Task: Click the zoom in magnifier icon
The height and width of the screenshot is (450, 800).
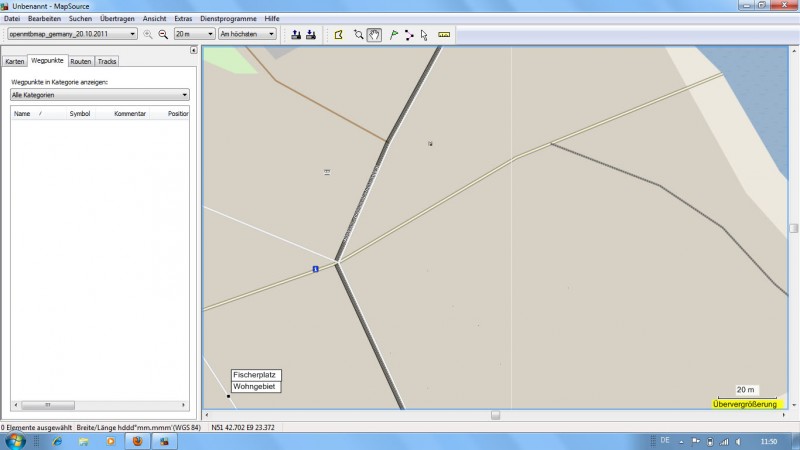Action: click(148, 34)
